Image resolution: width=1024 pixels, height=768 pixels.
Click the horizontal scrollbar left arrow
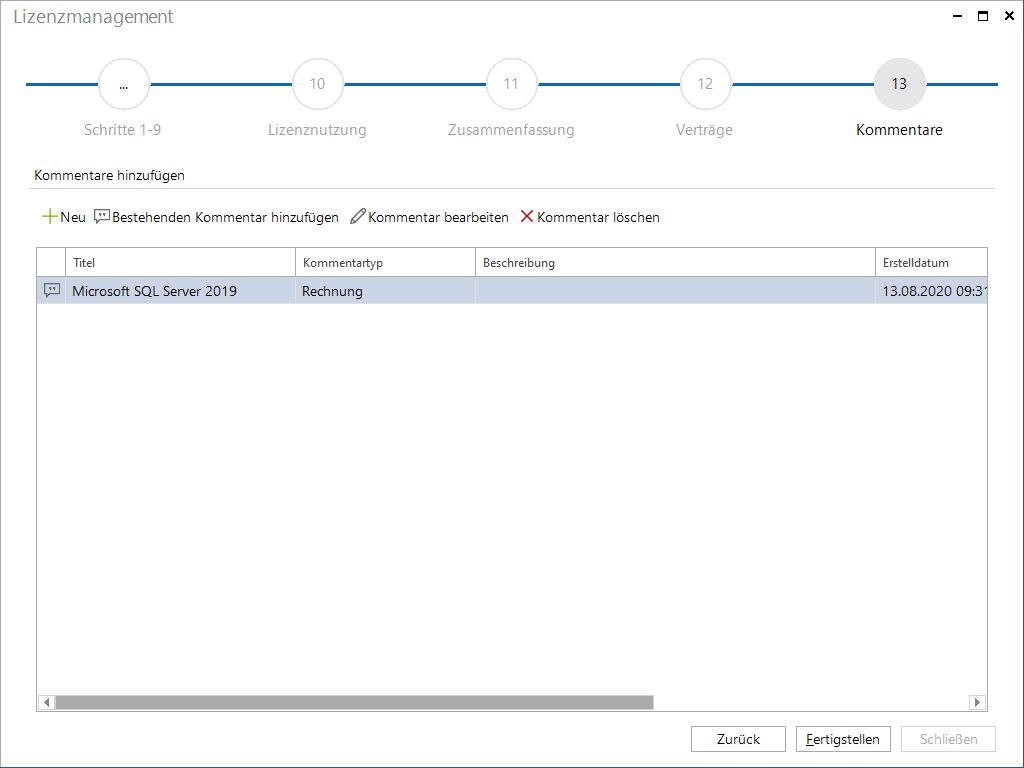pyautogui.click(x=46, y=703)
